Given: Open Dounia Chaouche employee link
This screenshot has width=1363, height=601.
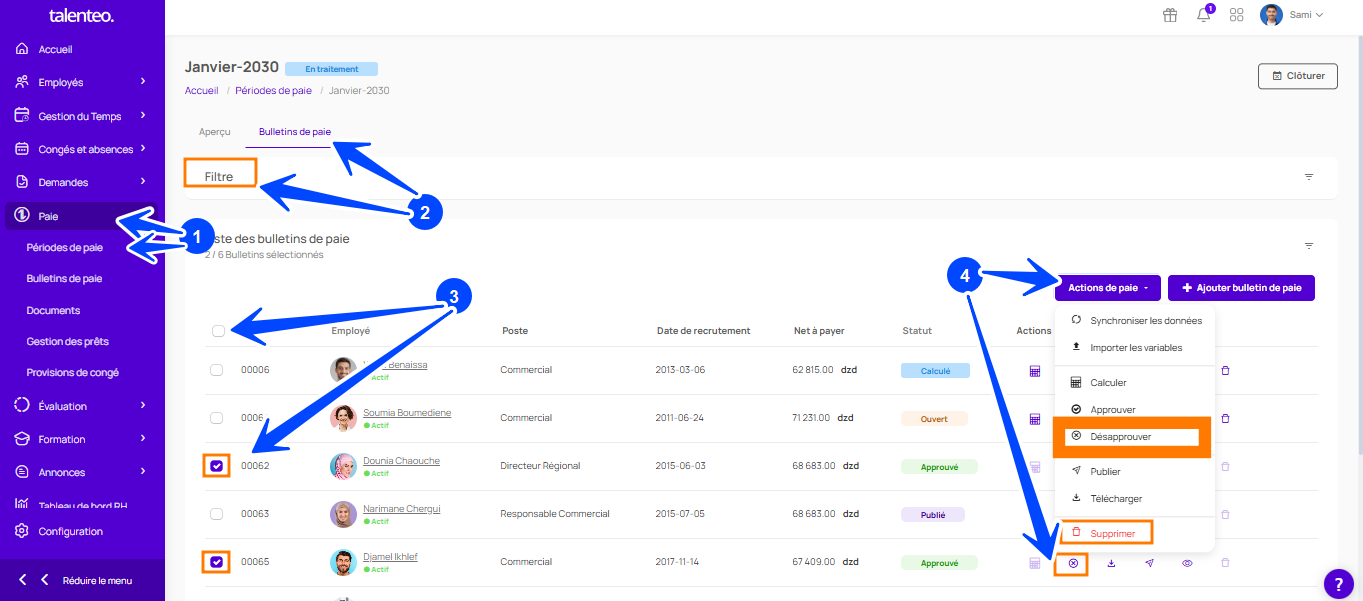Looking at the screenshot, I should tap(401, 461).
